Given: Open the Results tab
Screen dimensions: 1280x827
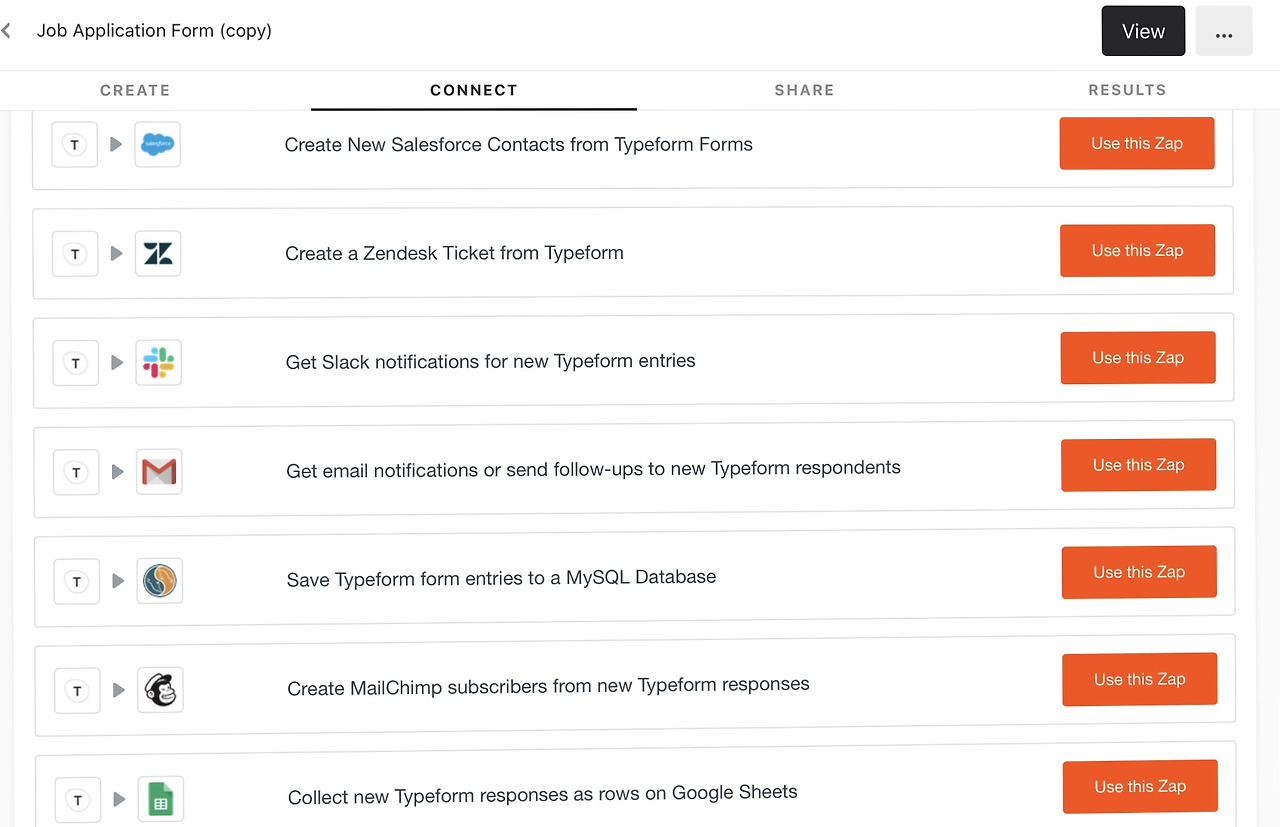Looking at the screenshot, I should pyautogui.click(x=1127, y=90).
